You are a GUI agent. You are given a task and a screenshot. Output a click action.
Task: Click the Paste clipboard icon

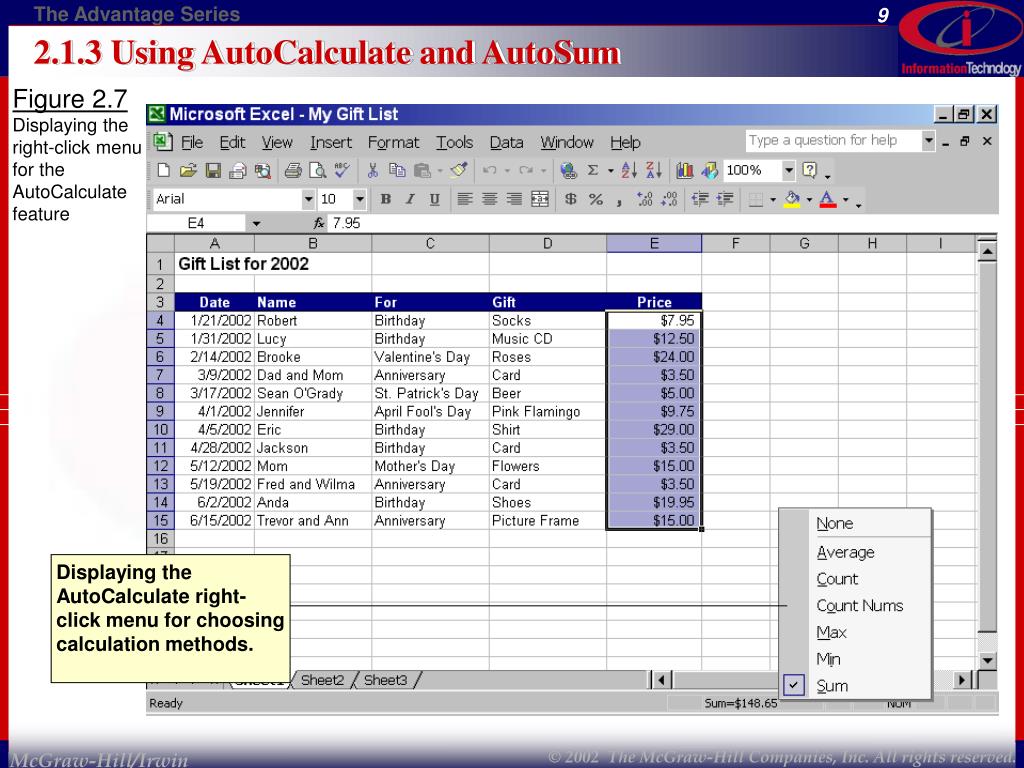point(422,171)
